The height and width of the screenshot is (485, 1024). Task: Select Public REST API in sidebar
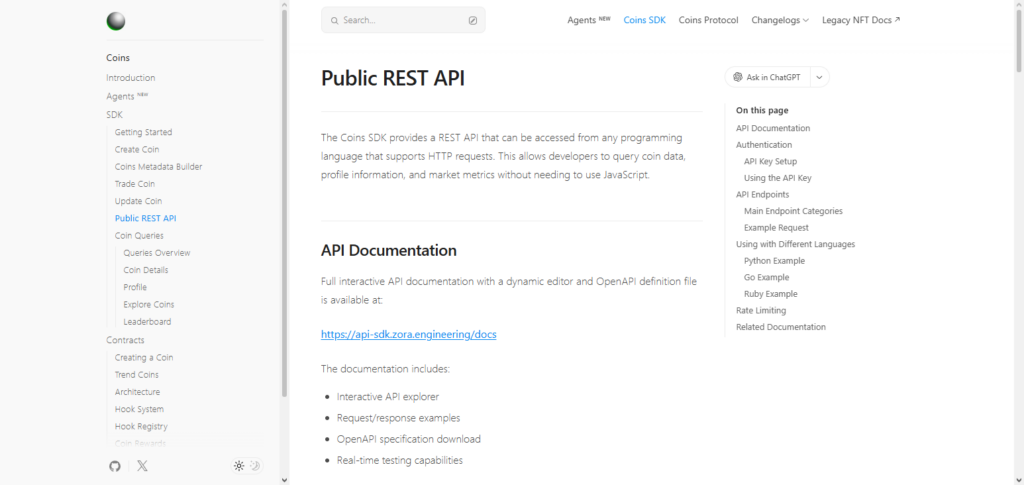pos(146,218)
